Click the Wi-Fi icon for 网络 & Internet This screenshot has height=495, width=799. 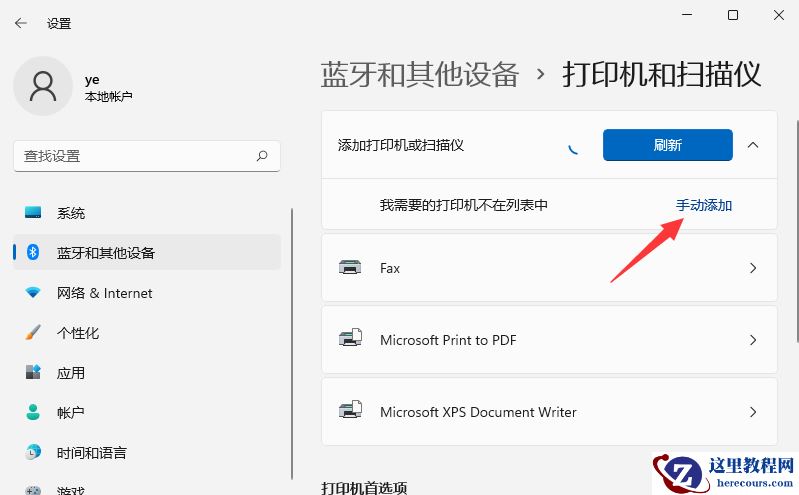33,293
